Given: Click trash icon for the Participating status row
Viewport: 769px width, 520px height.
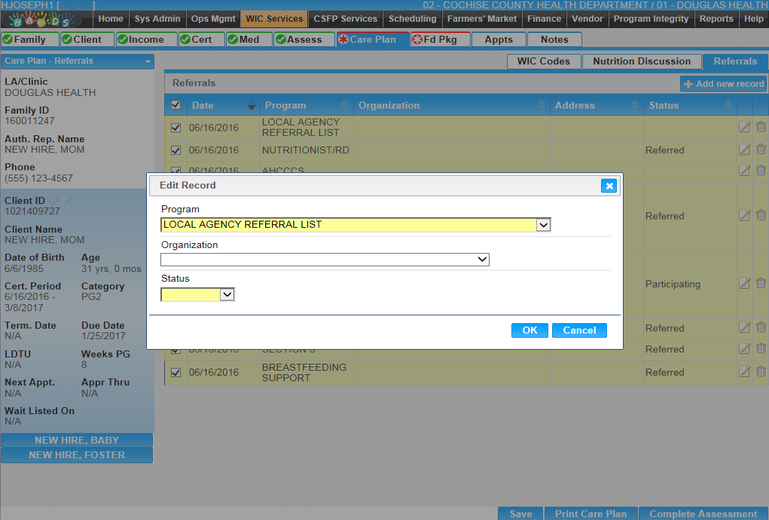Looking at the screenshot, I should (760, 284).
